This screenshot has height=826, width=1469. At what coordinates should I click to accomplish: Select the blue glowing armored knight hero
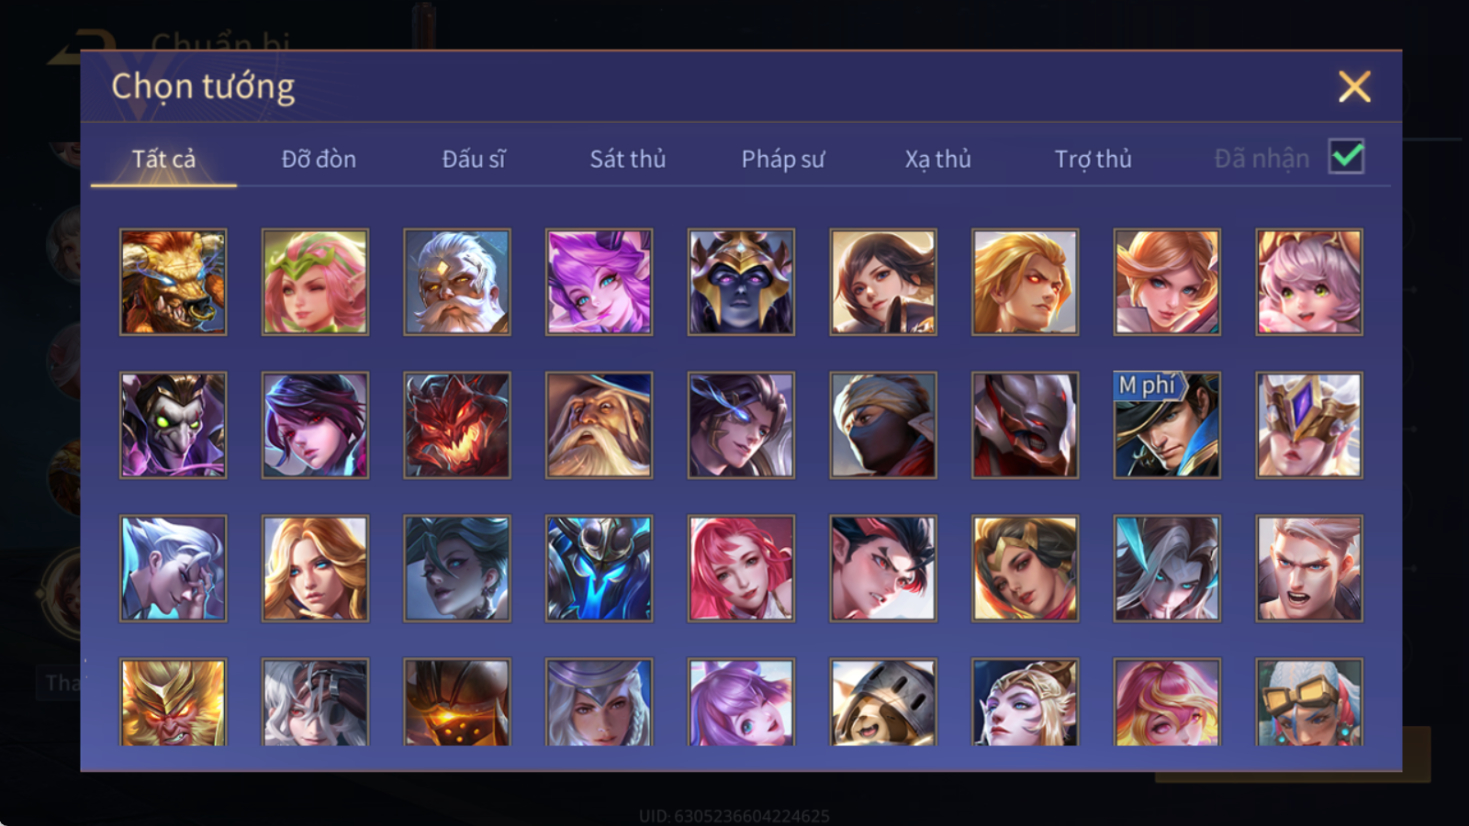pos(599,568)
